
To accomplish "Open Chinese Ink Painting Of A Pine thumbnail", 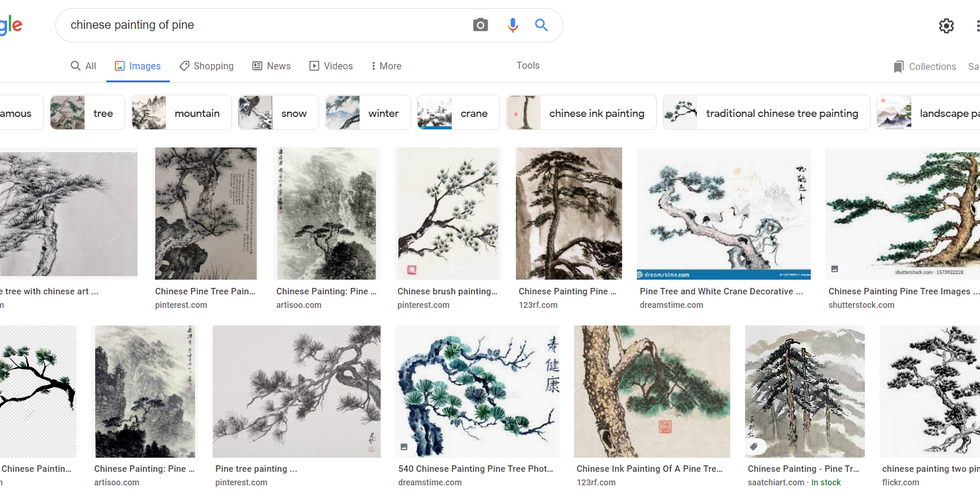I will pos(652,391).
